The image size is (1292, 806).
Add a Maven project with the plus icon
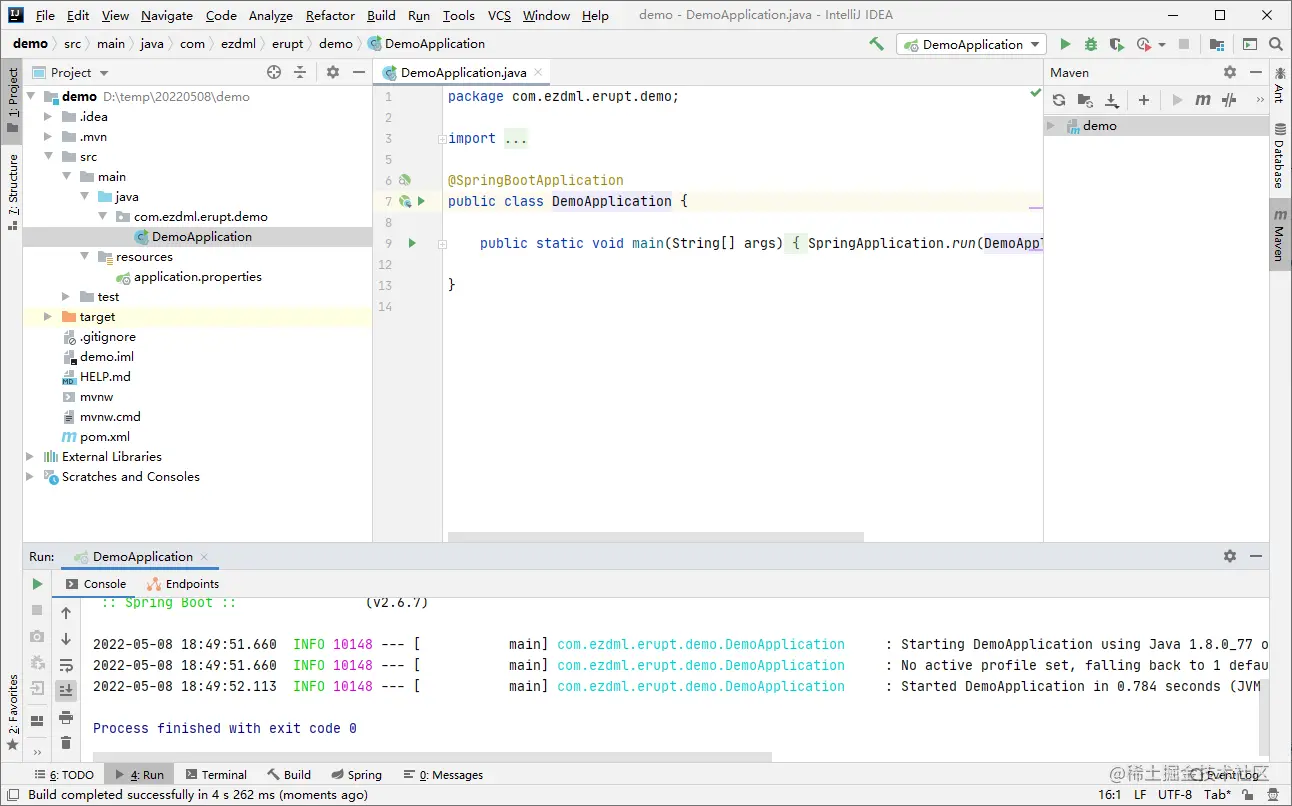[x=1144, y=100]
